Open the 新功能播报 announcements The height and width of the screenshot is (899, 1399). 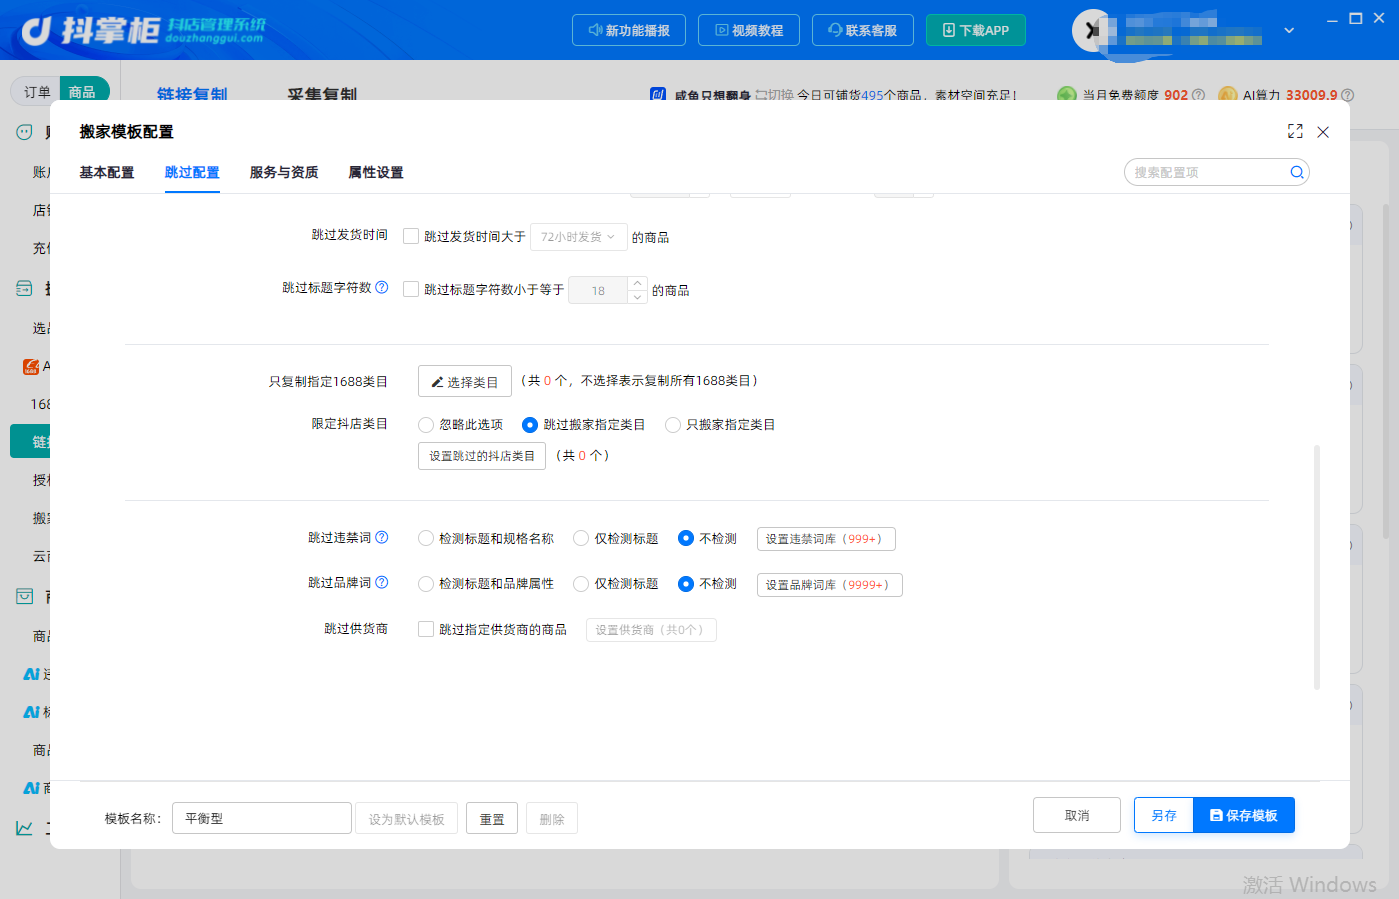[x=629, y=30]
